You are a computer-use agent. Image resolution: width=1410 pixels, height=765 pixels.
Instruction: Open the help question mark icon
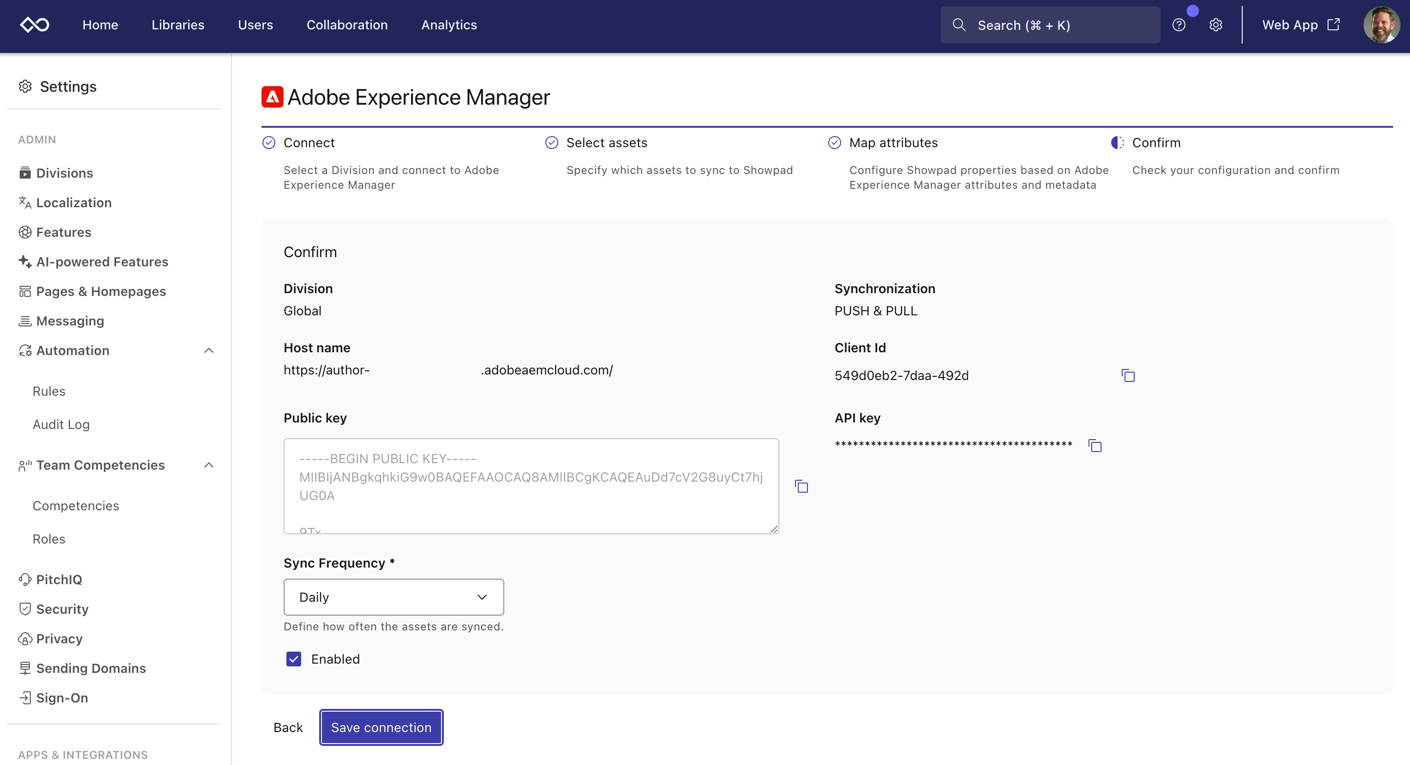point(1179,25)
